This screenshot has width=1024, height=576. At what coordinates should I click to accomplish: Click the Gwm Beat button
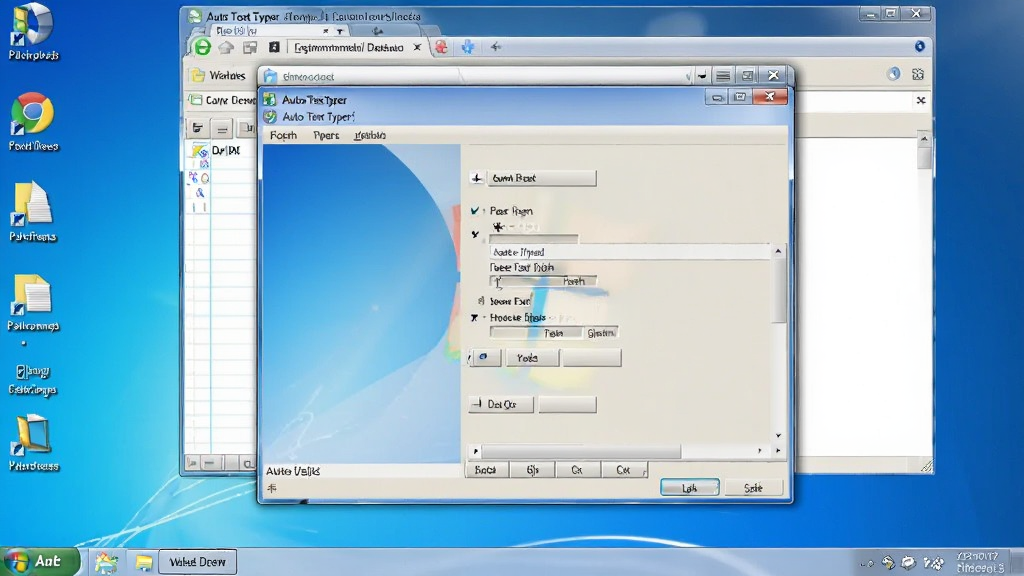(x=541, y=178)
